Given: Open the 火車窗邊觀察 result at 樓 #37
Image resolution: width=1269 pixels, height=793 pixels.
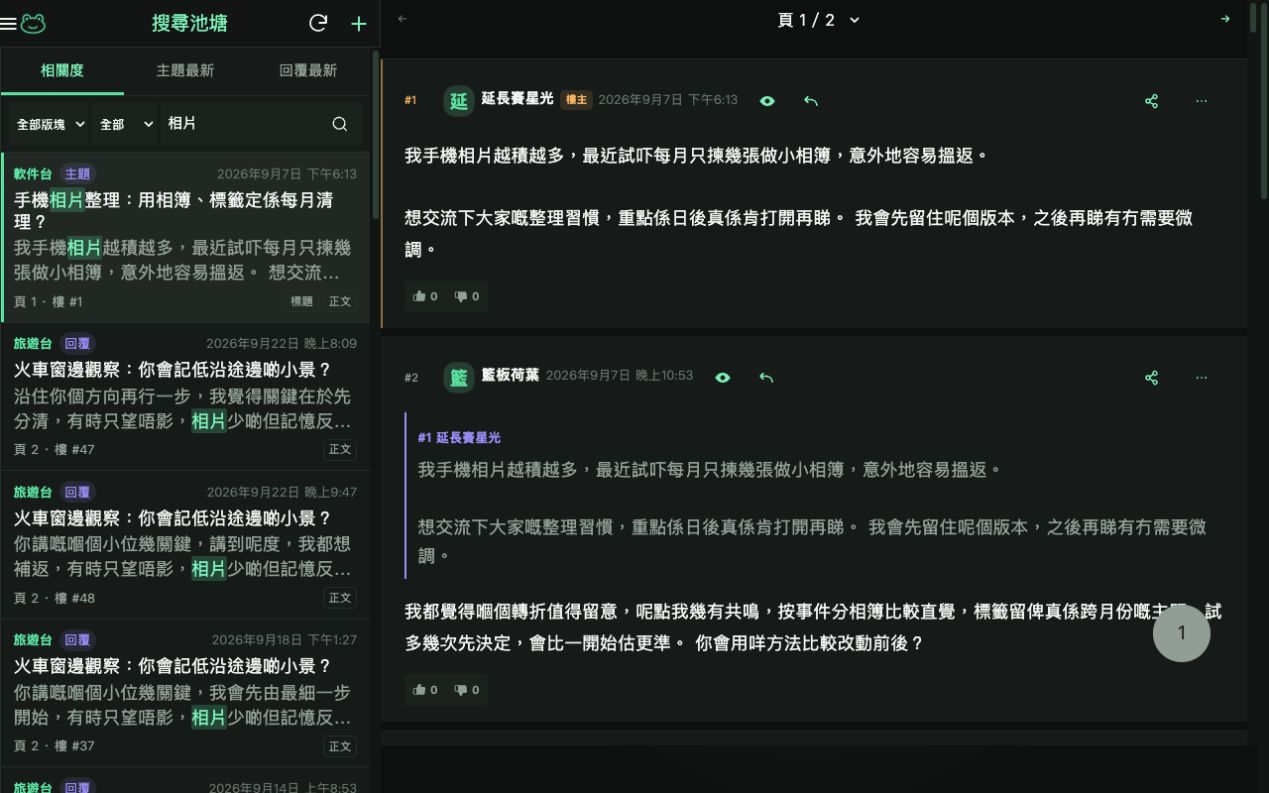Looking at the screenshot, I should click(x=186, y=693).
